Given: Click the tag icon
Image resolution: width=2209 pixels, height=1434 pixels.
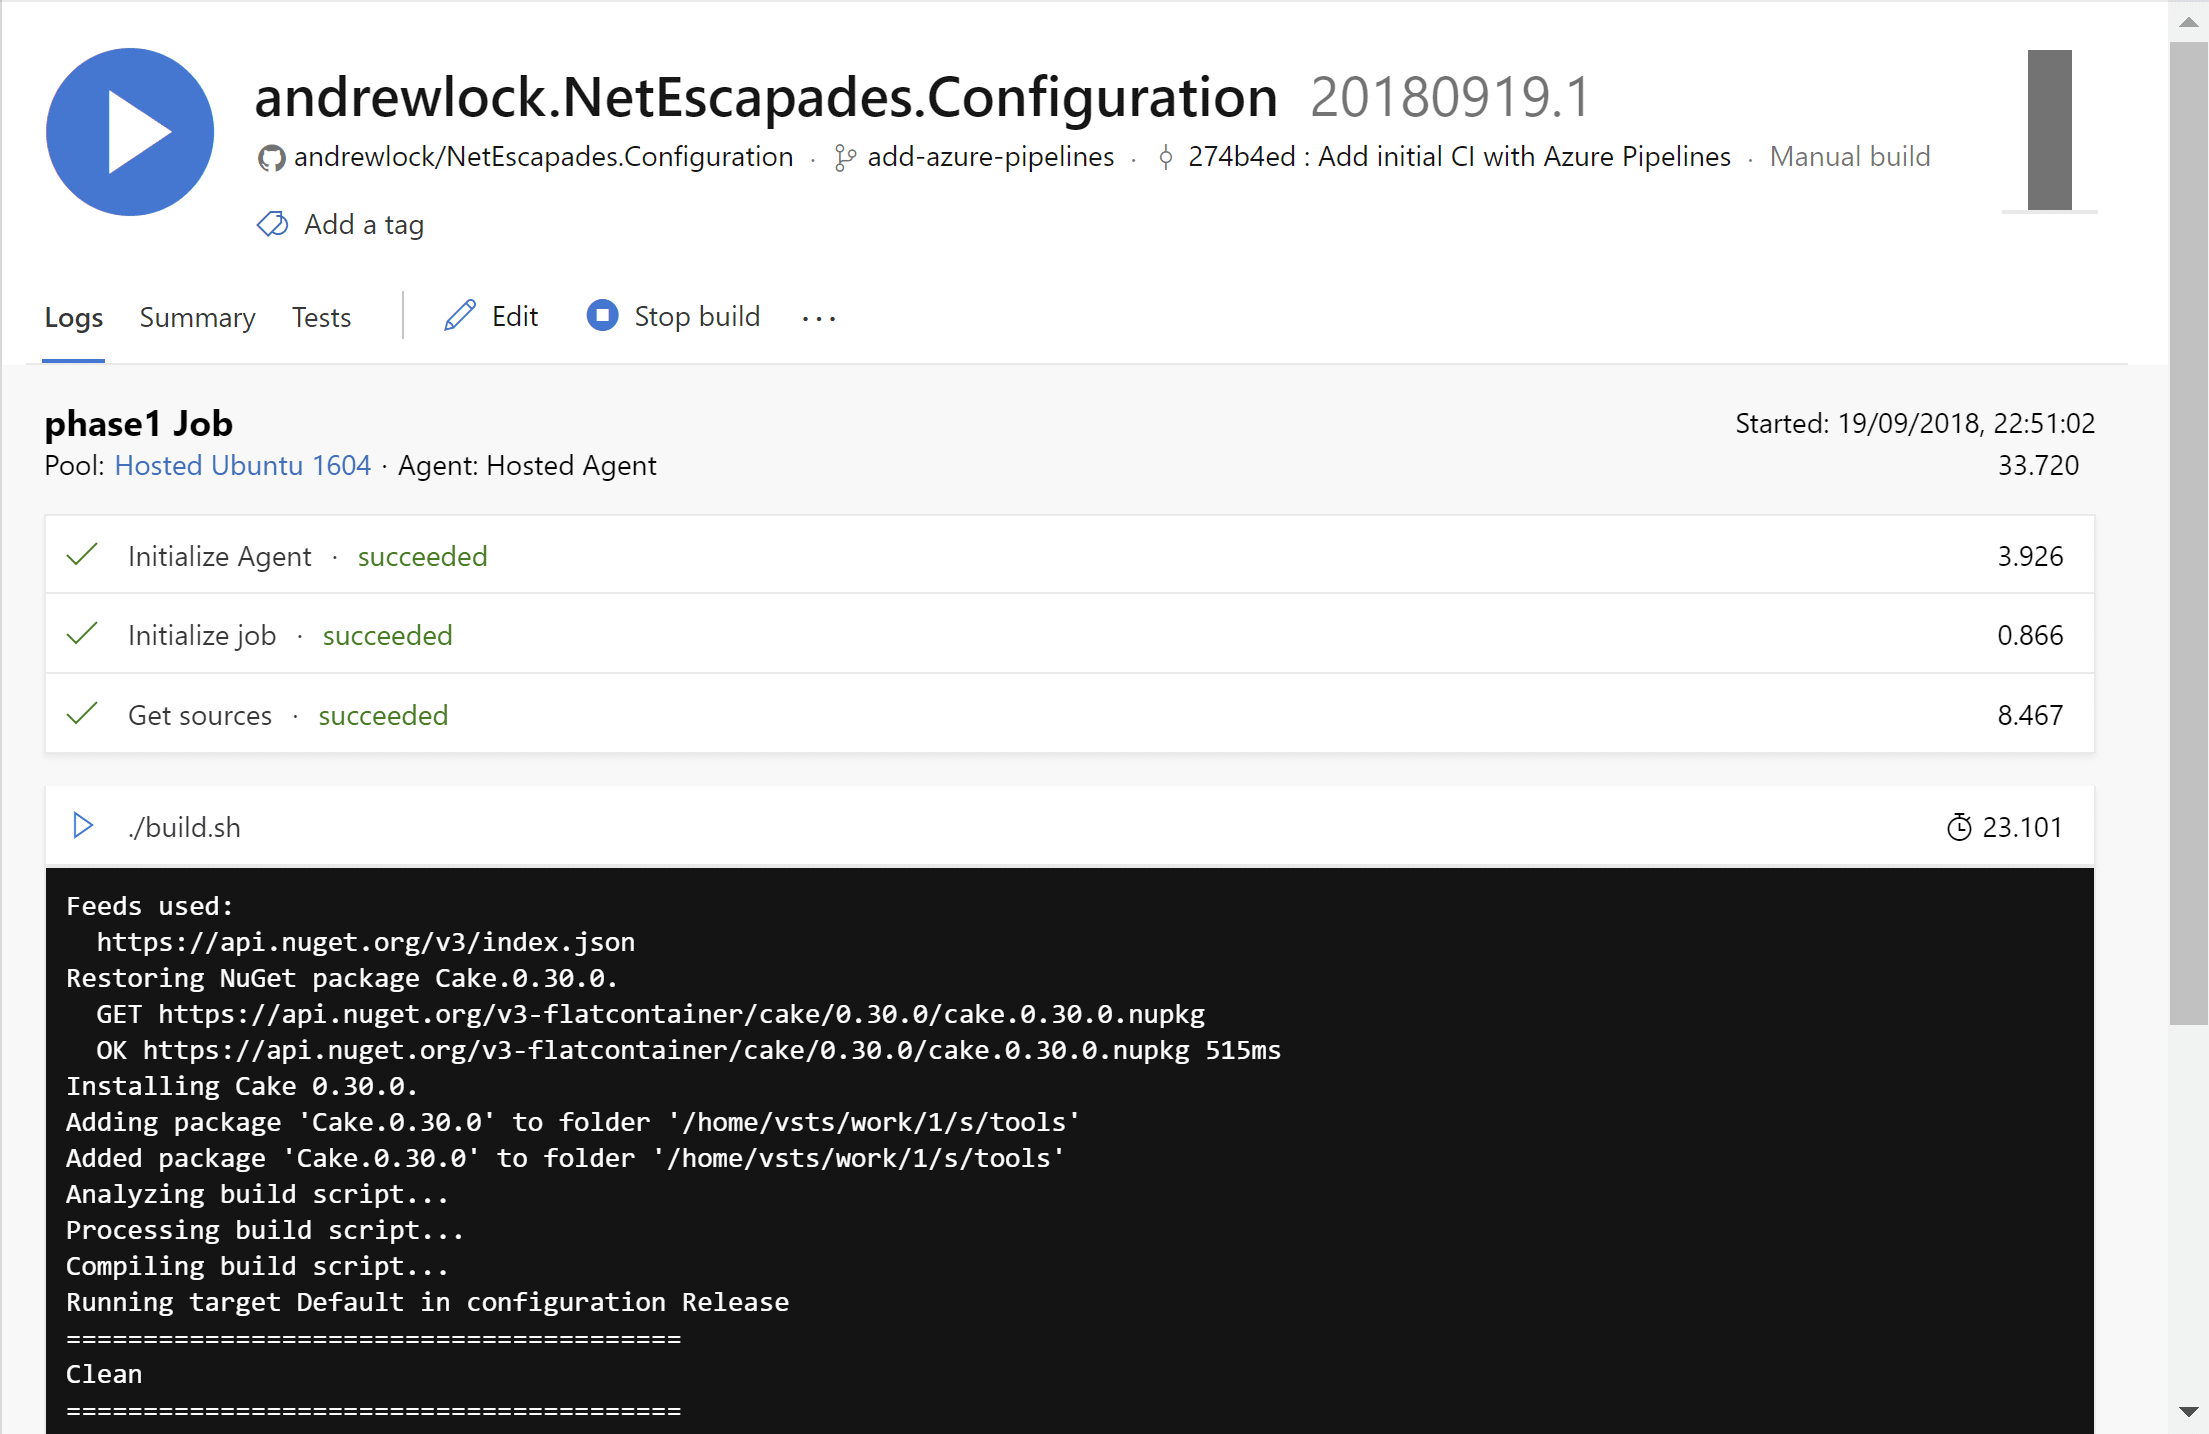Looking at the screenshot, I should 272,224.
